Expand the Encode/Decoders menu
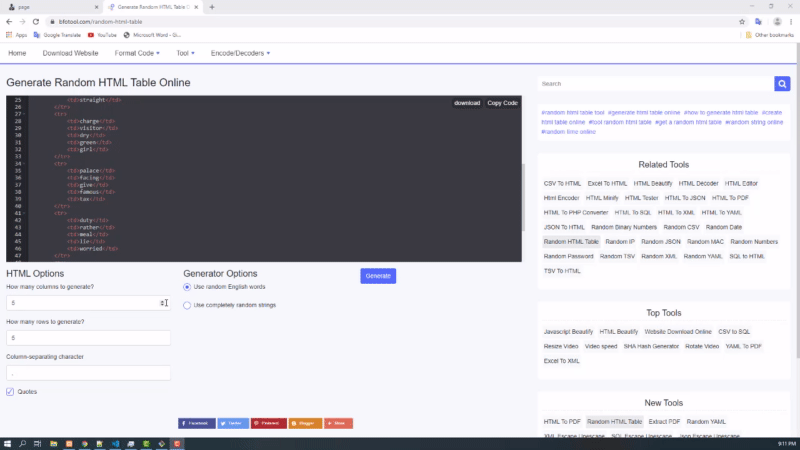 point(240,53)
